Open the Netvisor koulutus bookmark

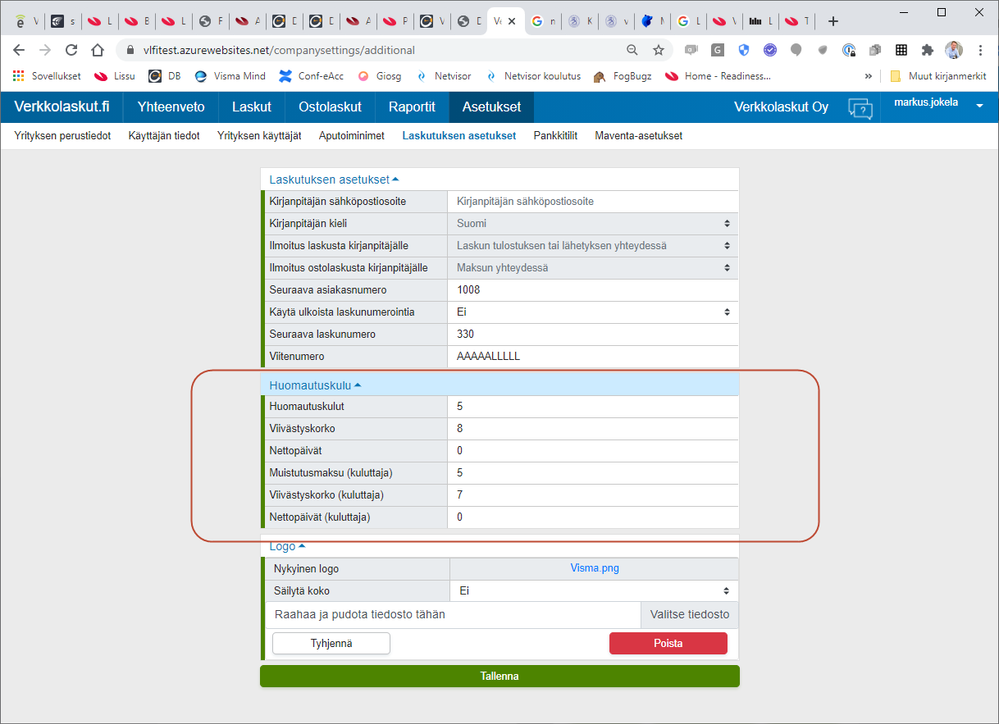pos(534,76)
